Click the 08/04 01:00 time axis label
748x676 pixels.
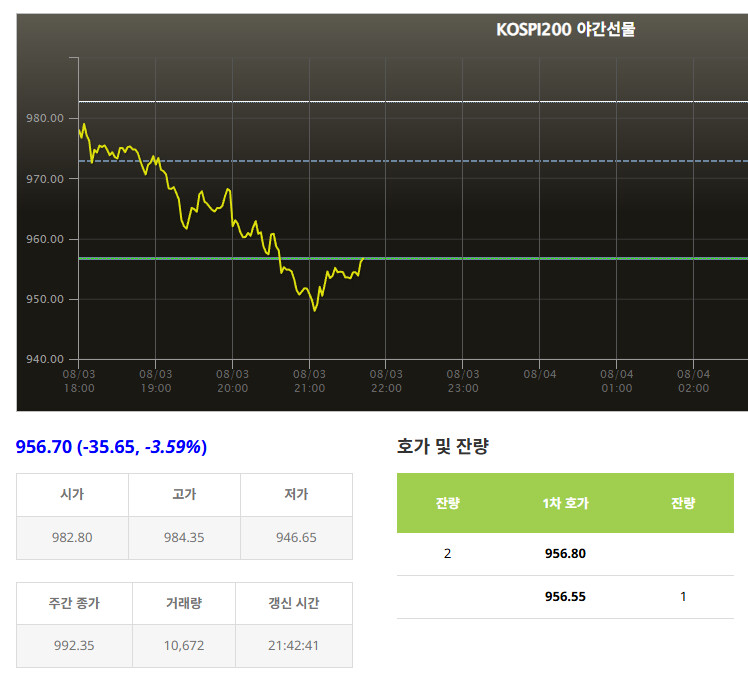coord(616,381)
